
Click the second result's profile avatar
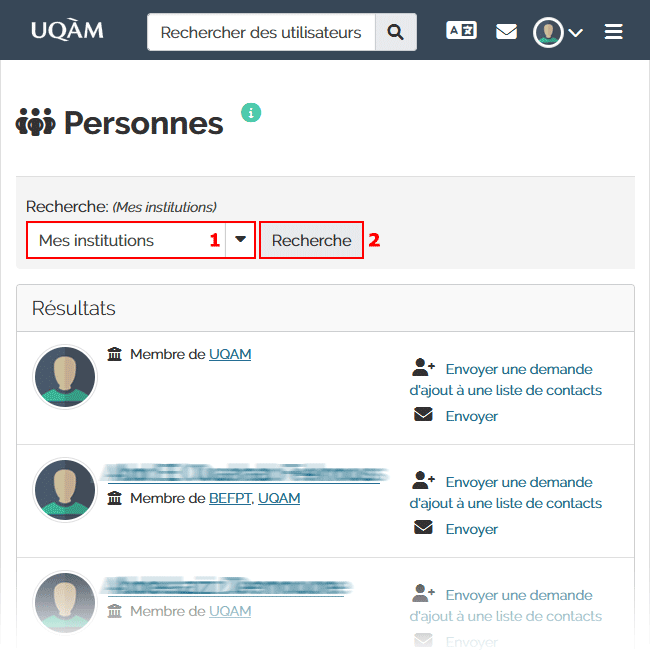[x=65, y=491]
